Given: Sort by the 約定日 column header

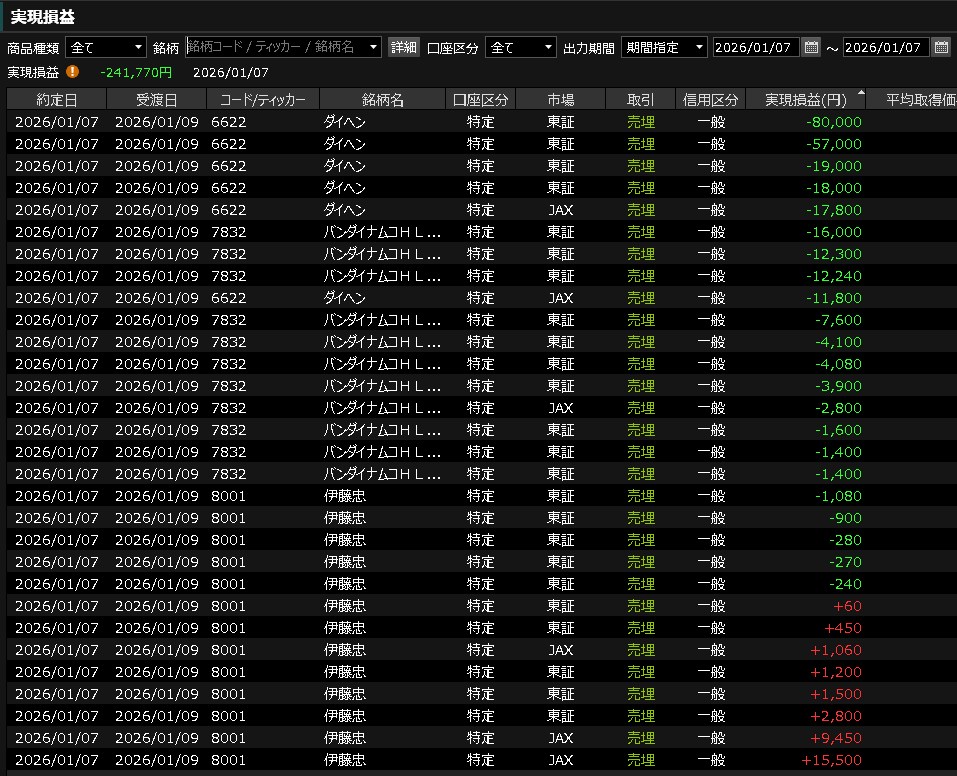Looking at the screenshot, I should [56, 100].
